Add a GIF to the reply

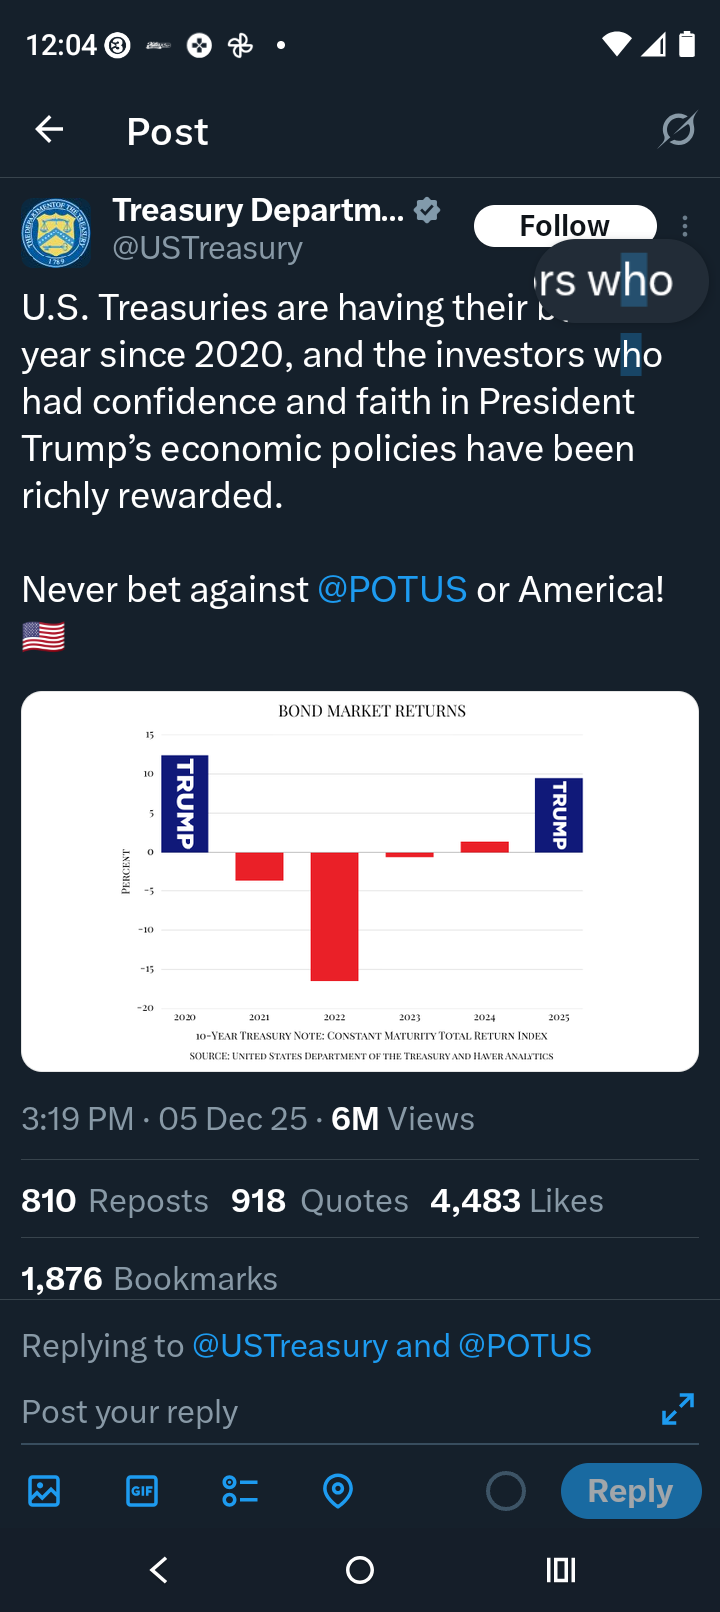[142, 1491]
